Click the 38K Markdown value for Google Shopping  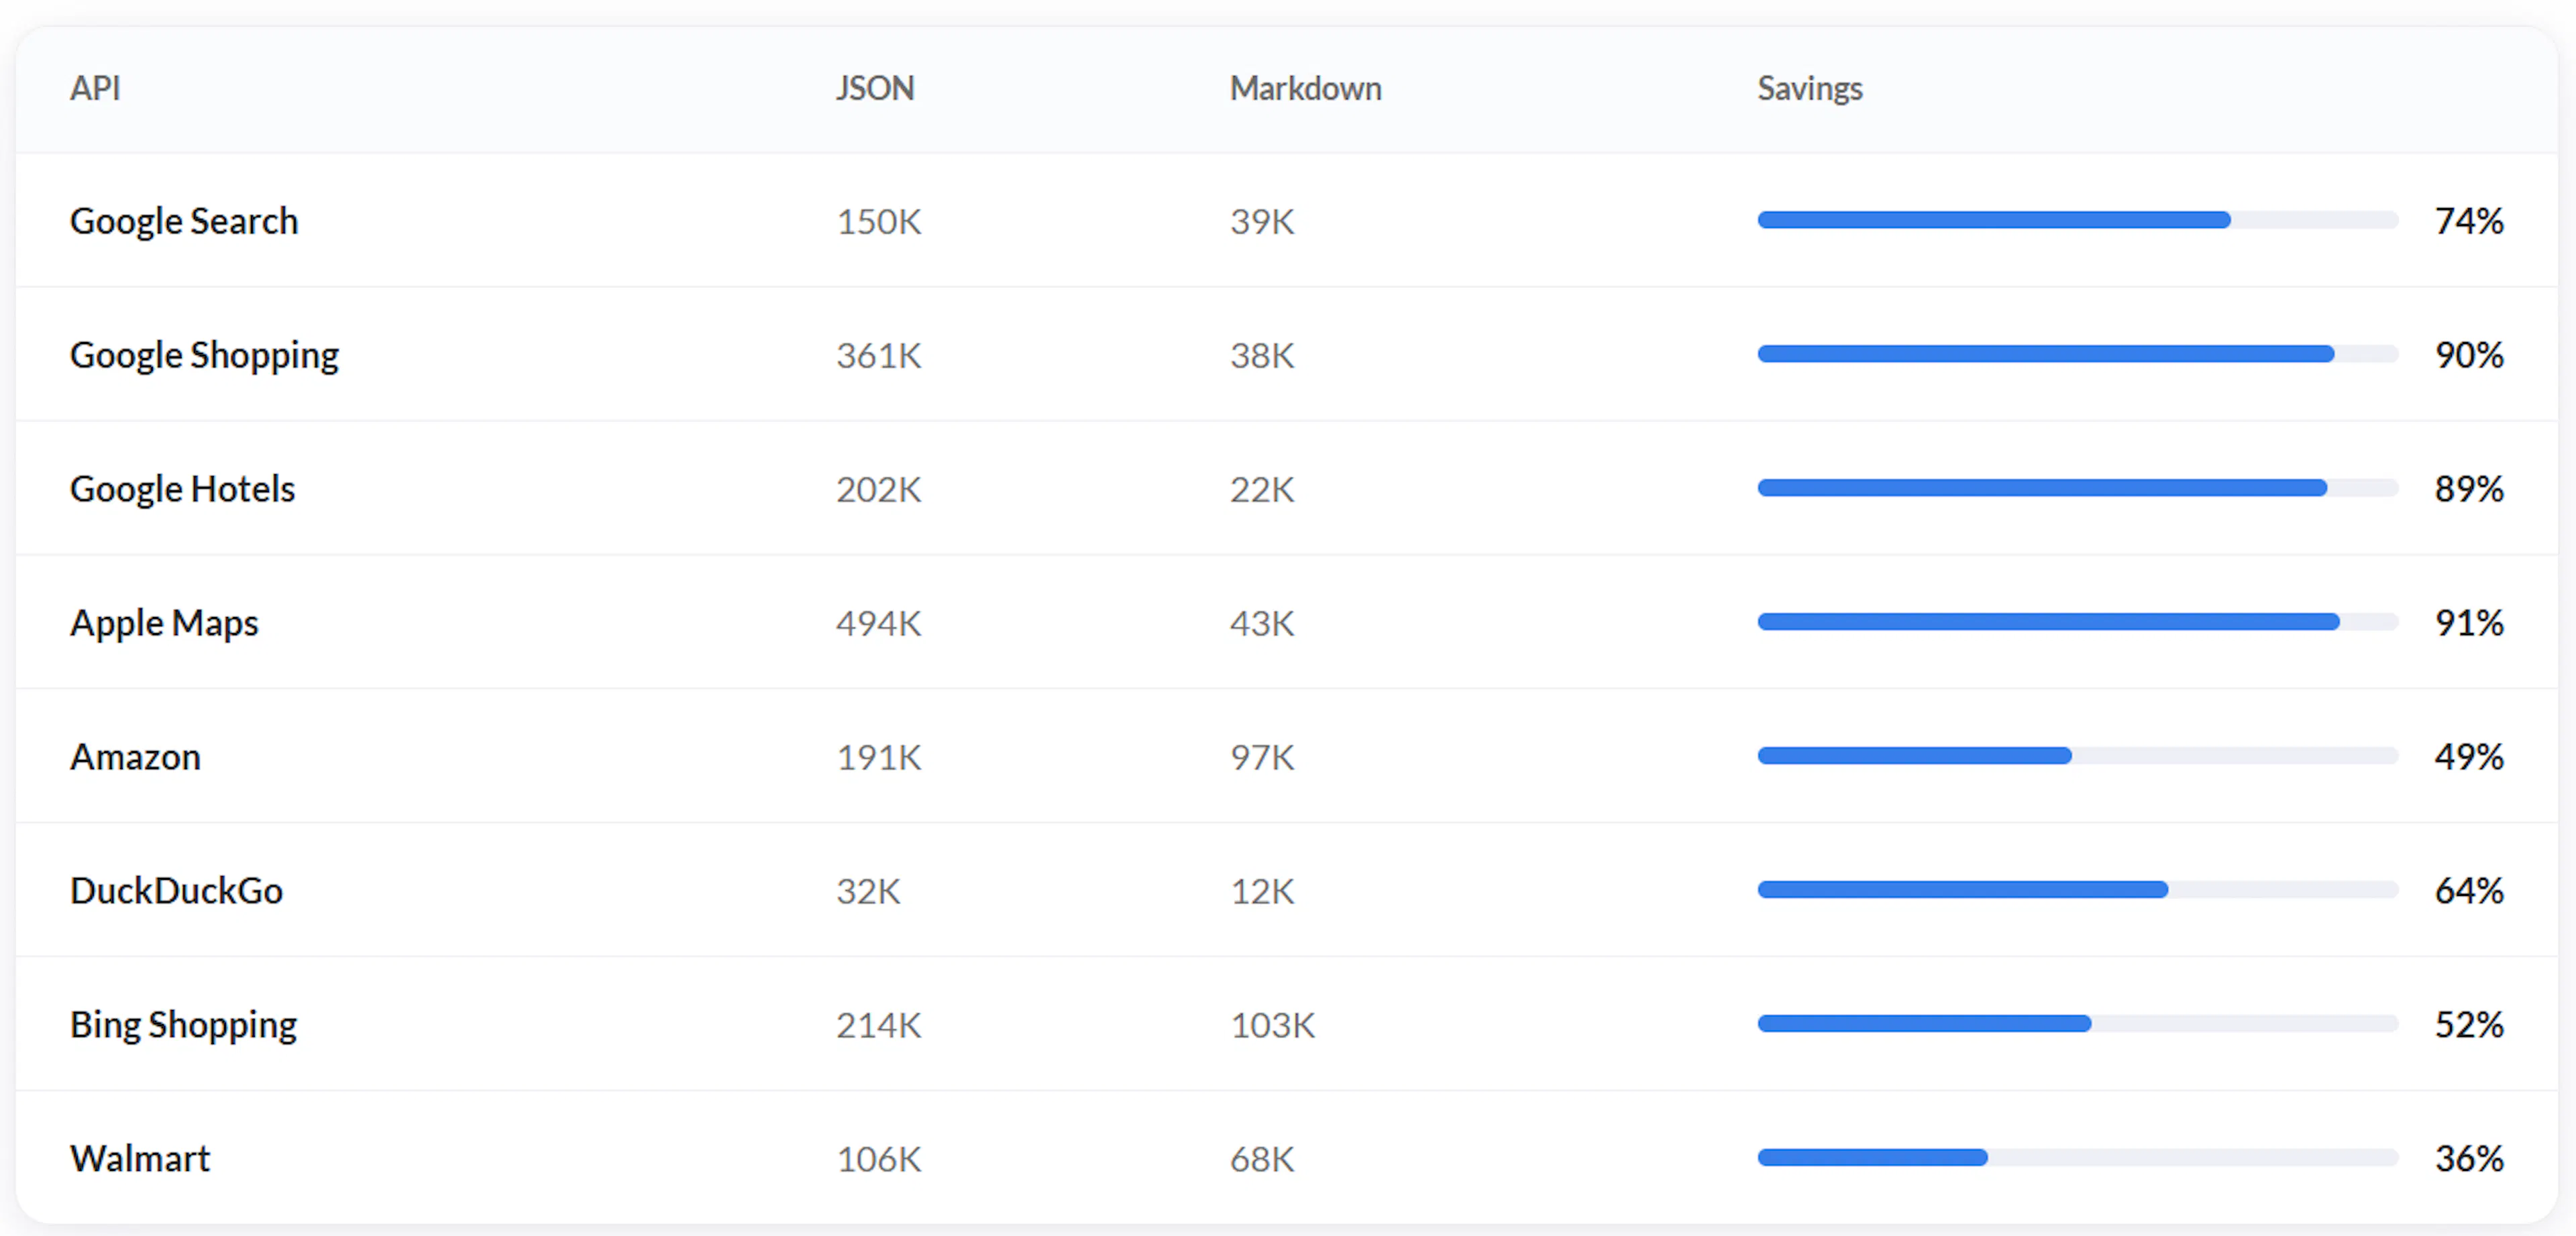(1262, 355)
